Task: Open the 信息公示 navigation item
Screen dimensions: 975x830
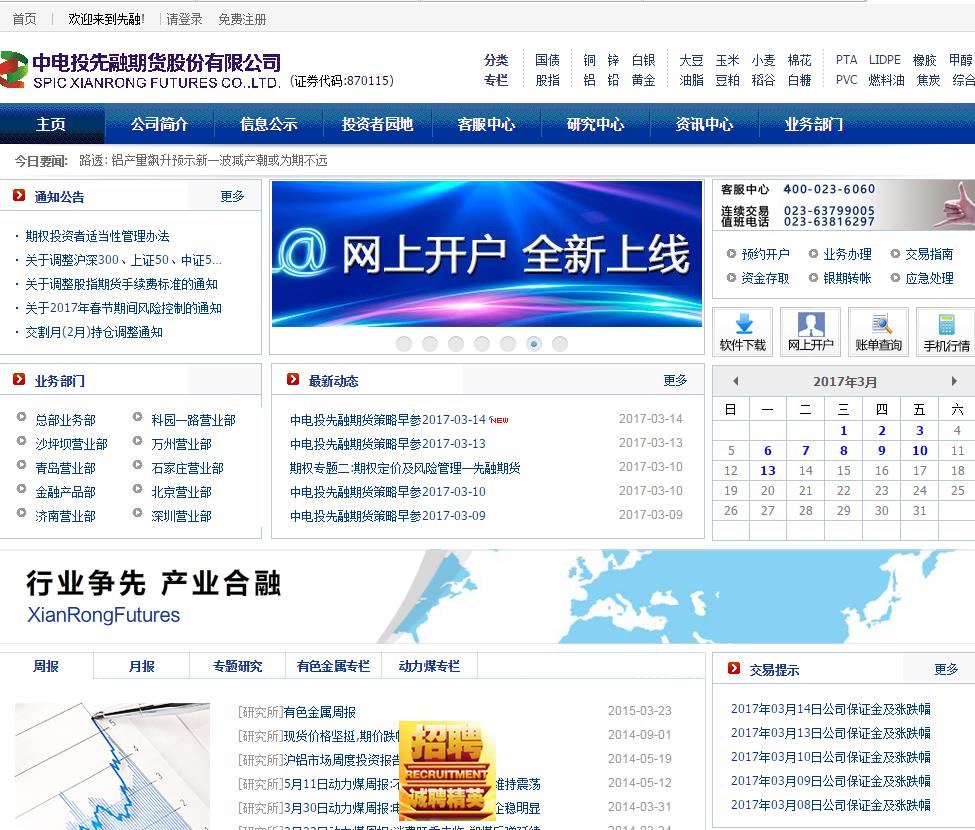Action: point(269,124)
